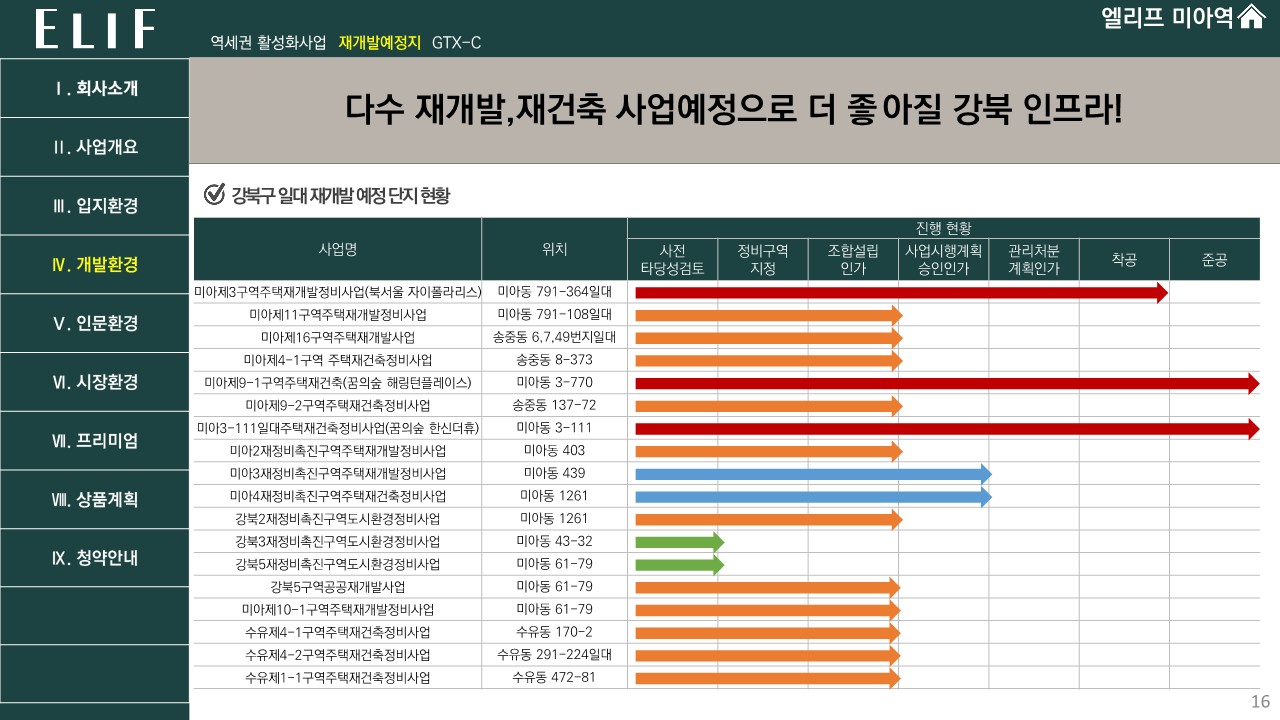Click the green progress arrow for 강북3재정비촉진구역 row
This screenshot has height=720, width=1280.
[679, 542]
